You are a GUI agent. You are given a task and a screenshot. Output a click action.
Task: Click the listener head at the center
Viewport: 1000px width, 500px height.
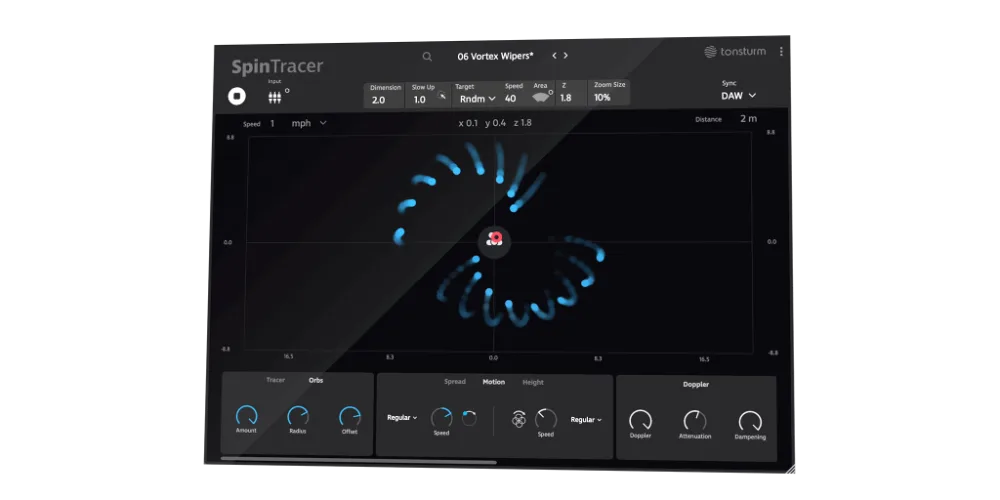coord(494,240)
